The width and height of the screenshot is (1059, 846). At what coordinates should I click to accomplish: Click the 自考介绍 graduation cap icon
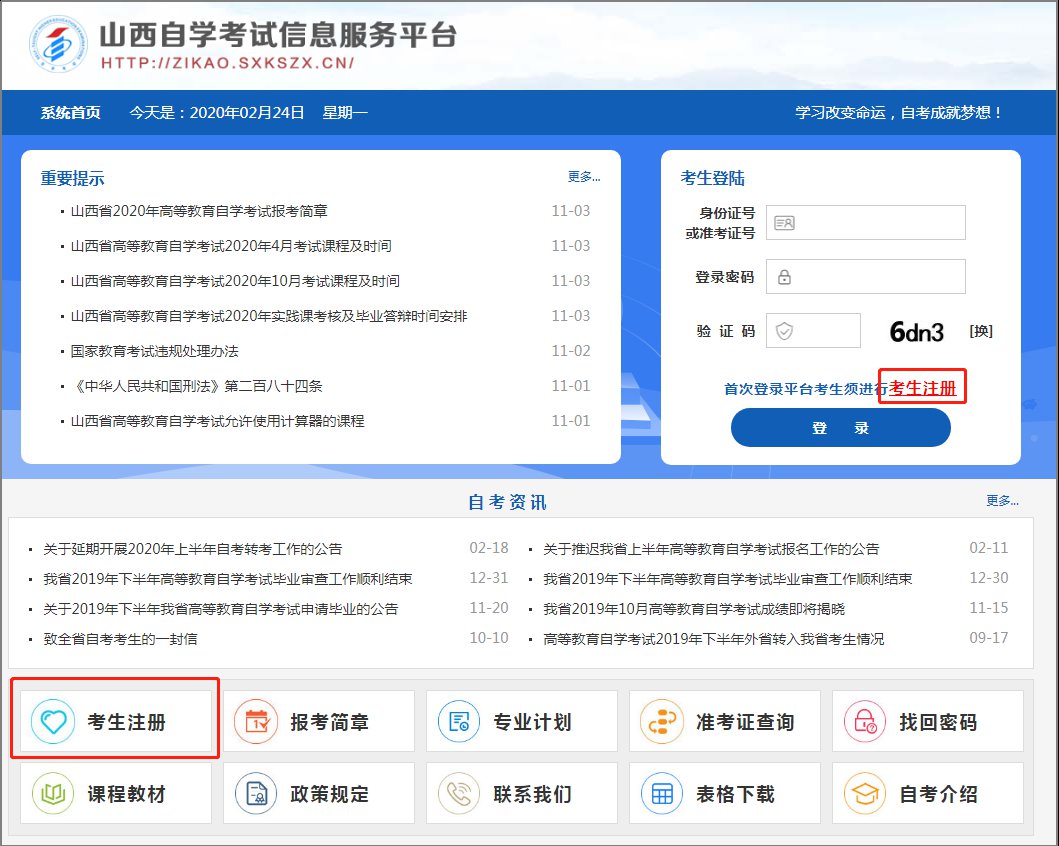click(x=865, y=794)
